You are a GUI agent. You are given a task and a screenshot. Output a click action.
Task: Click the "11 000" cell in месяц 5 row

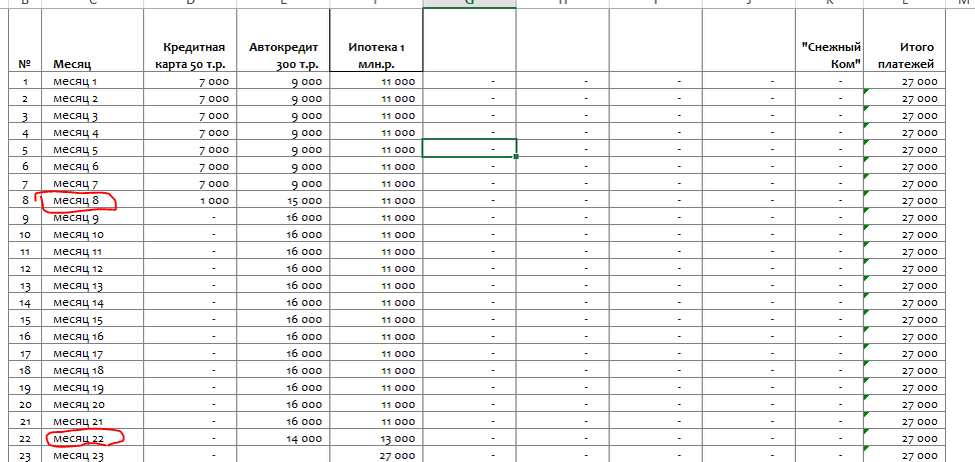click(x=376, y=149)
